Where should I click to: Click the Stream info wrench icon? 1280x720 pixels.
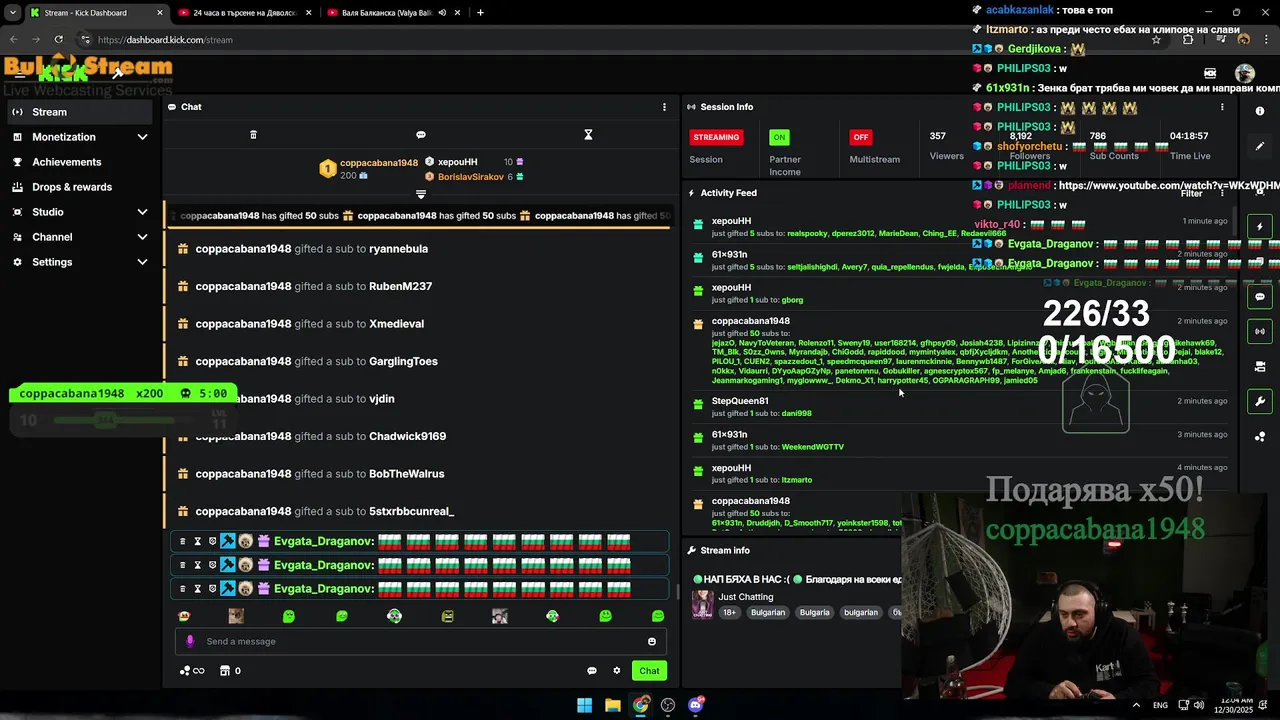click(x=691, y=550)
